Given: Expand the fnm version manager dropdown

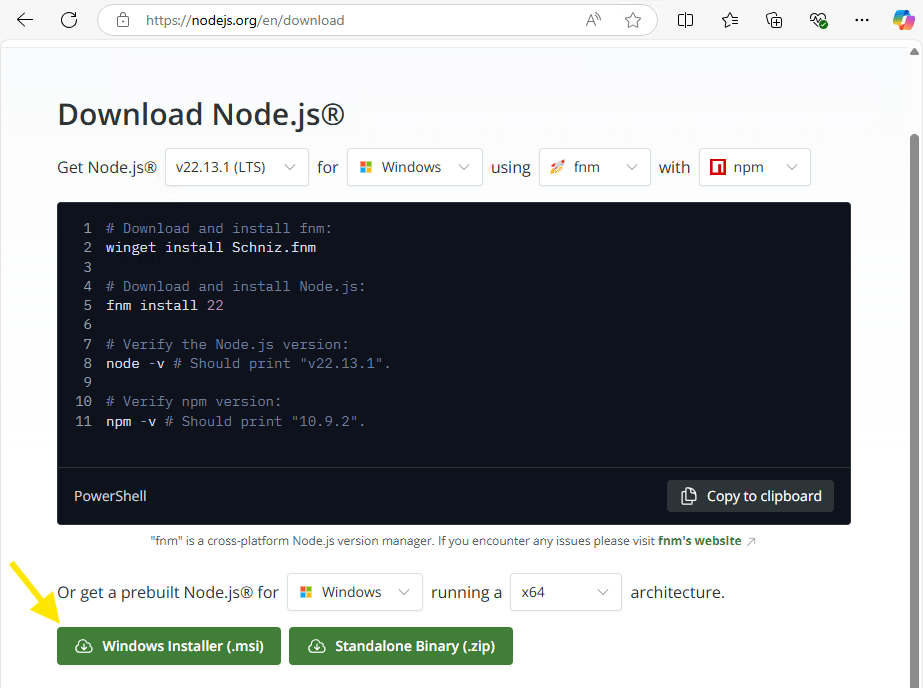Looking at the screenshot, I should coord(594,167).
